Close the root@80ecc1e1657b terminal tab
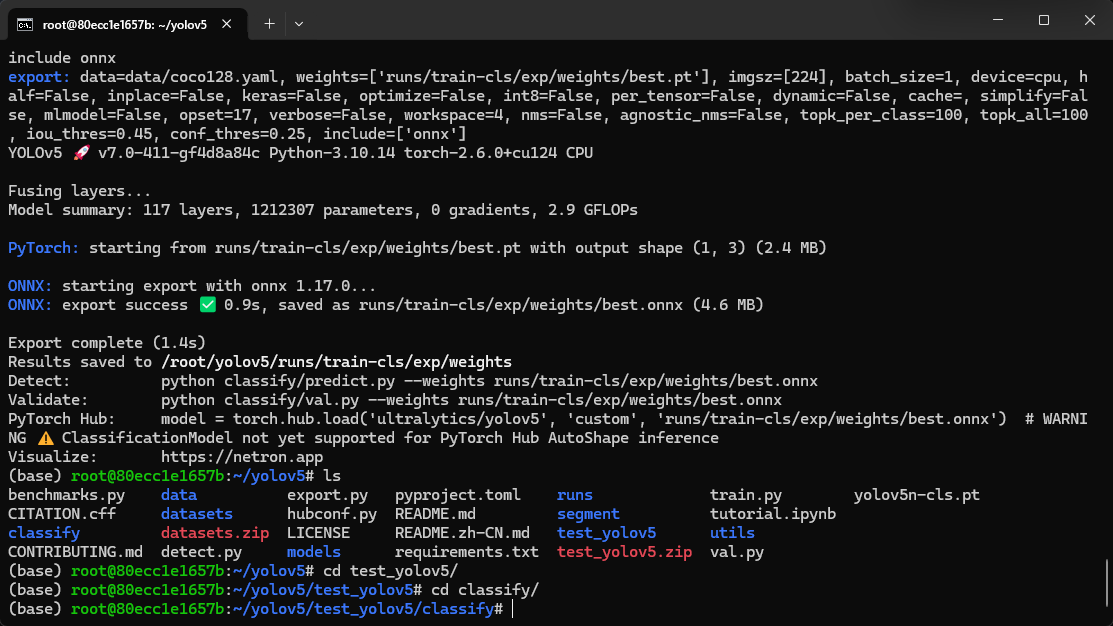The image size is (1113, 626). [x=226, y=24]
